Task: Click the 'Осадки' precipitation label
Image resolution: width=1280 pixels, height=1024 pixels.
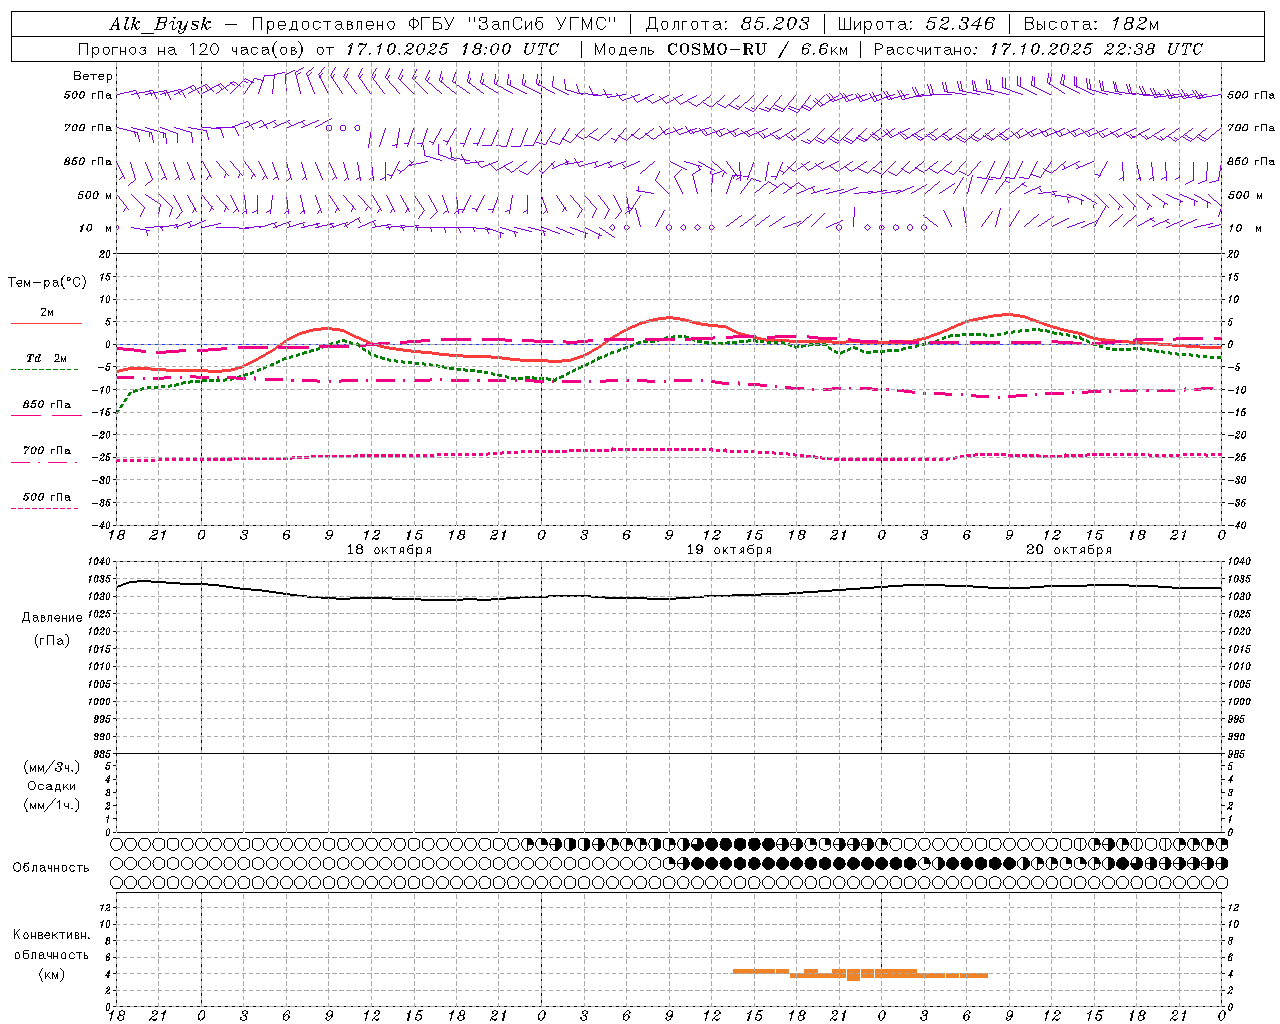Action: click(52, 786)
